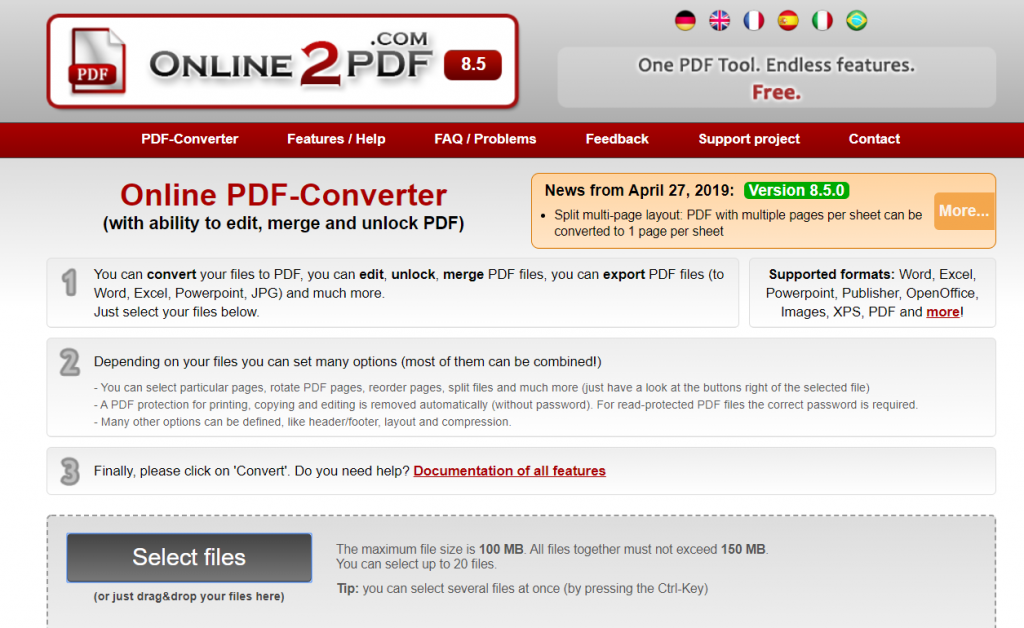The image size is (1024, 628).
Task: Click 'Finally, please click on Convert' text
Action: 251,471
